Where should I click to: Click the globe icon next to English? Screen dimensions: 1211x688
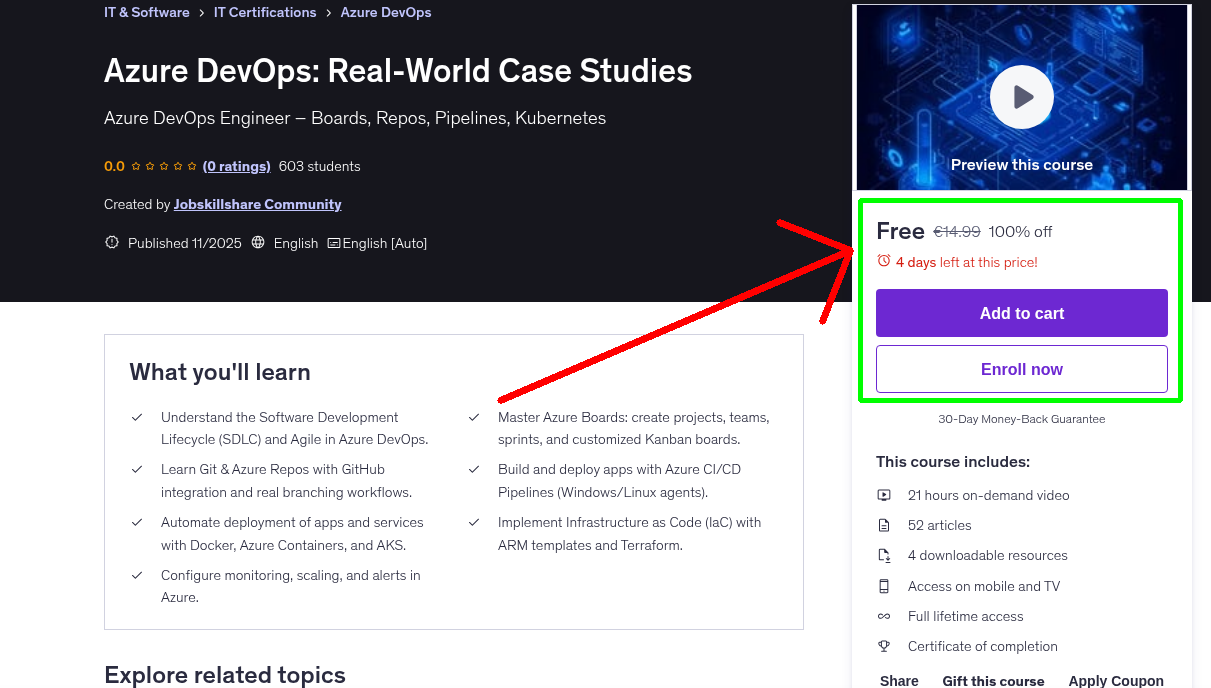[x=258, y=243]
